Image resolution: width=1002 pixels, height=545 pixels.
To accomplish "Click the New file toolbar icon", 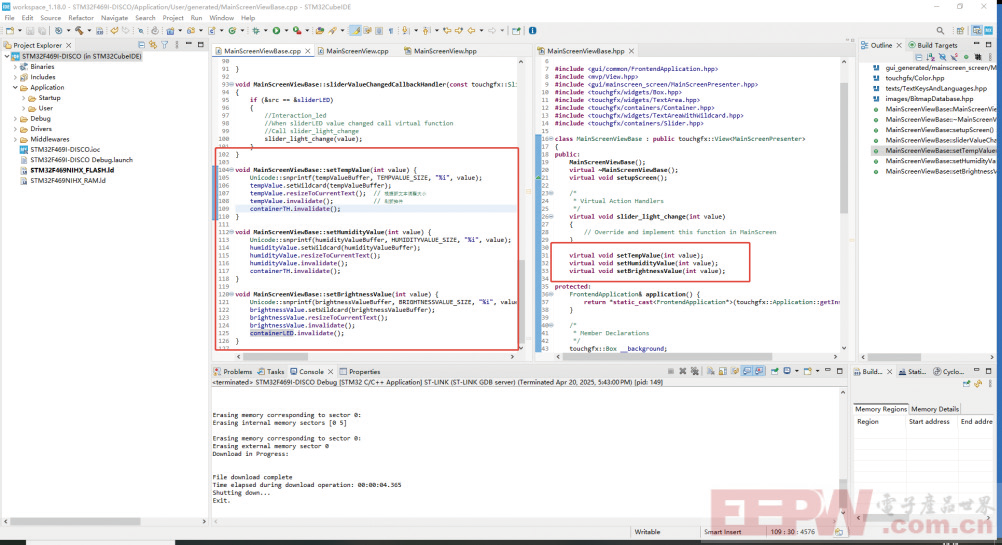I will coord(10,30).
